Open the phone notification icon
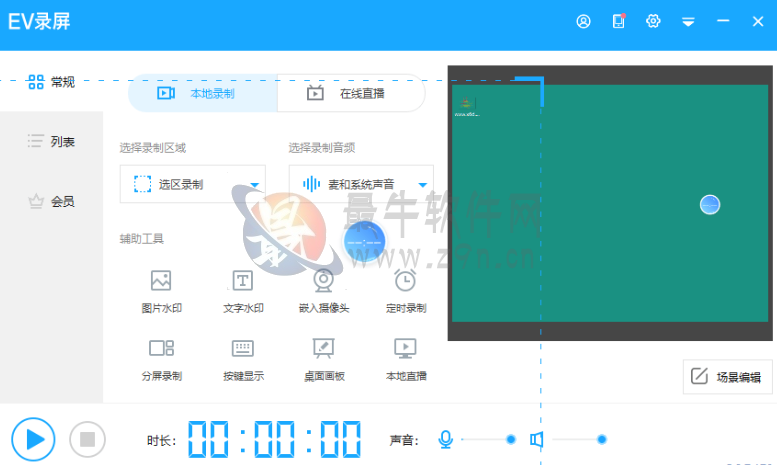 618,21
